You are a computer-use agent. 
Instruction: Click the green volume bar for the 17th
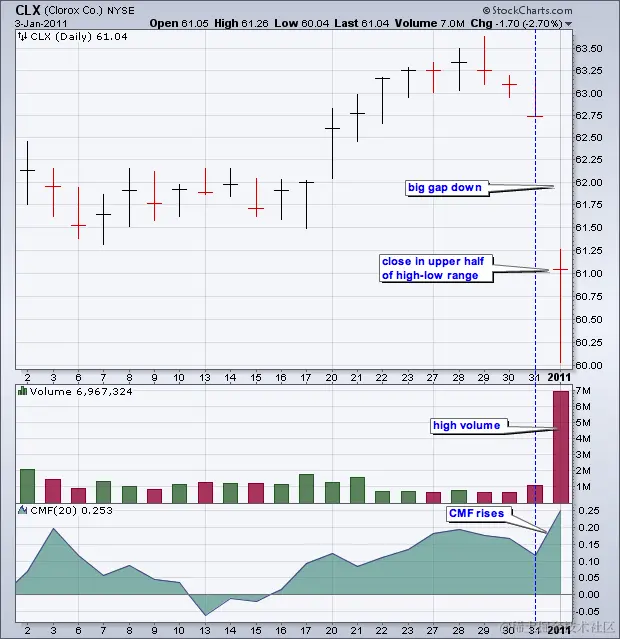[306, 488]
